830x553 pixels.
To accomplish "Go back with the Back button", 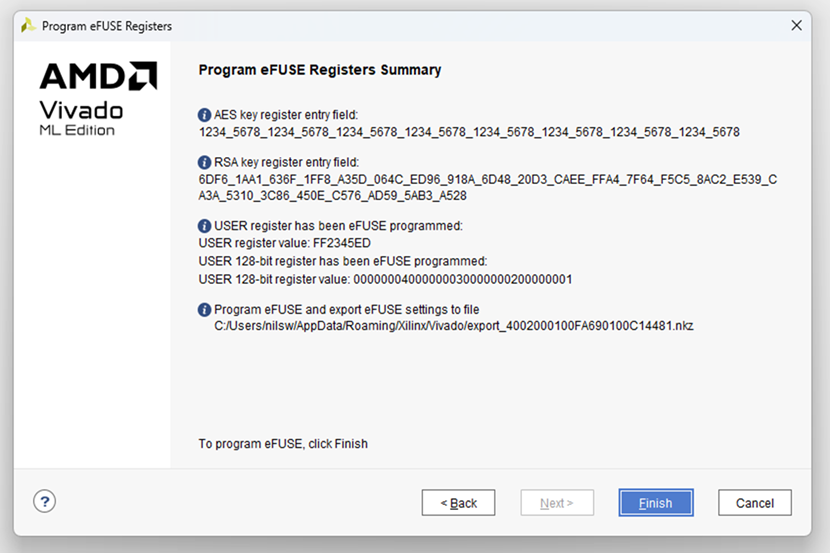I will [x=458, y=503].
